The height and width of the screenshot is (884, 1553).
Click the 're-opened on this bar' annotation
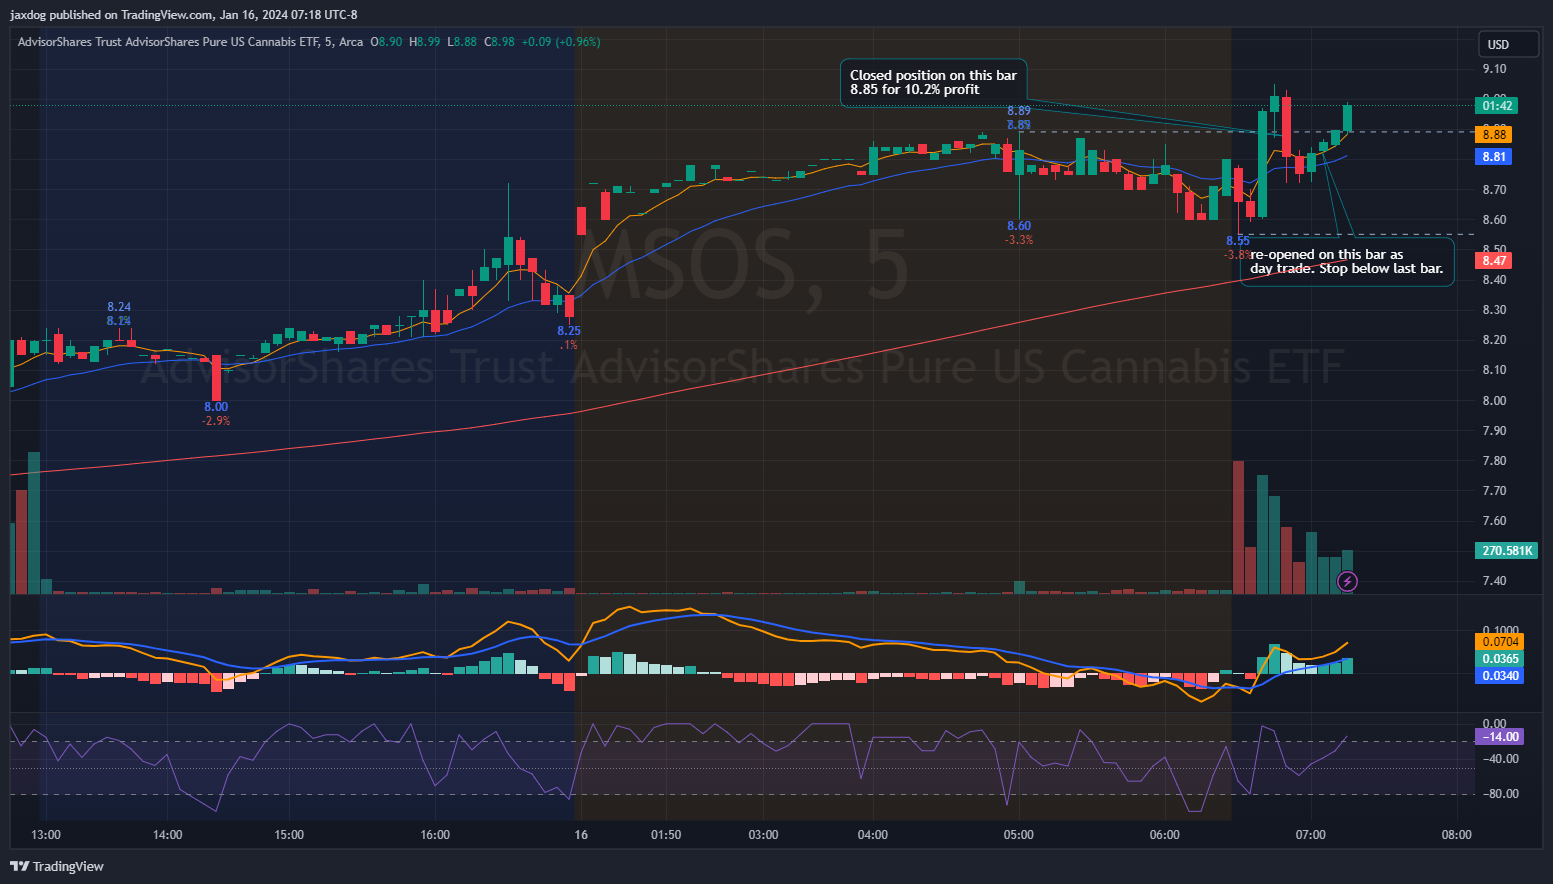1347,261
